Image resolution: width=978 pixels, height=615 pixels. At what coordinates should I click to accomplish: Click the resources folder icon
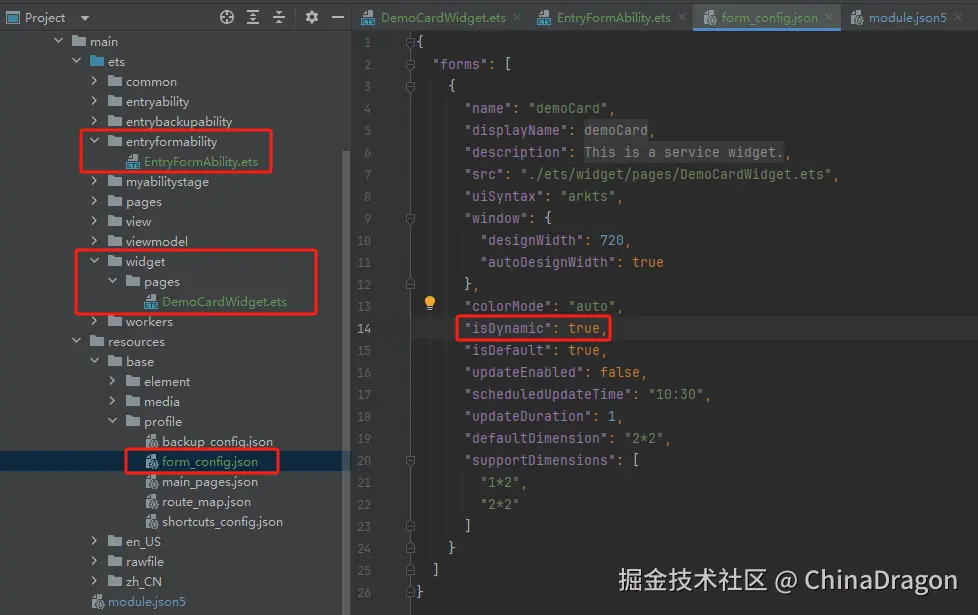(x=97, y=341)
